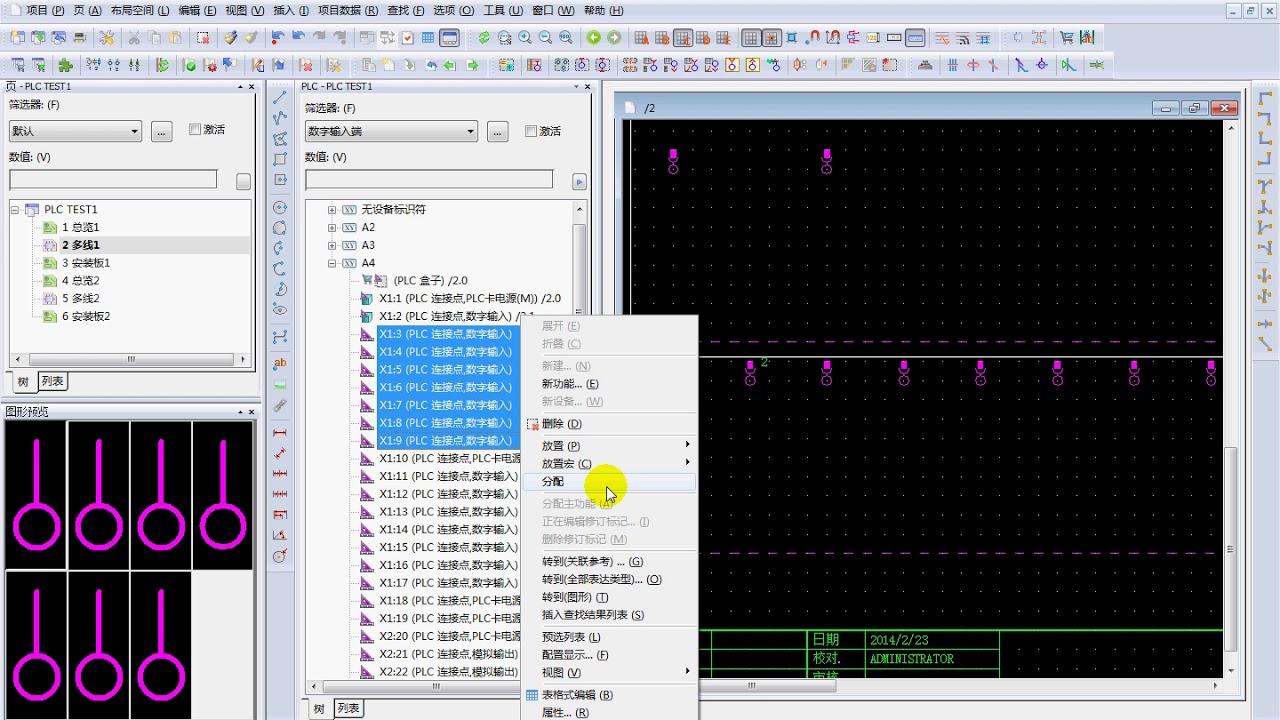1280x720 pixels.
Task: Click the page icon beside /2 title
Action: pos(629,108)
